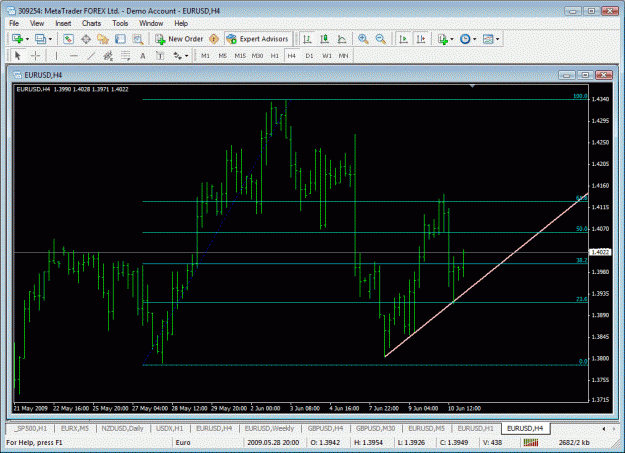Open the Charts menu
625x453 pixels.
click(91, 24)
